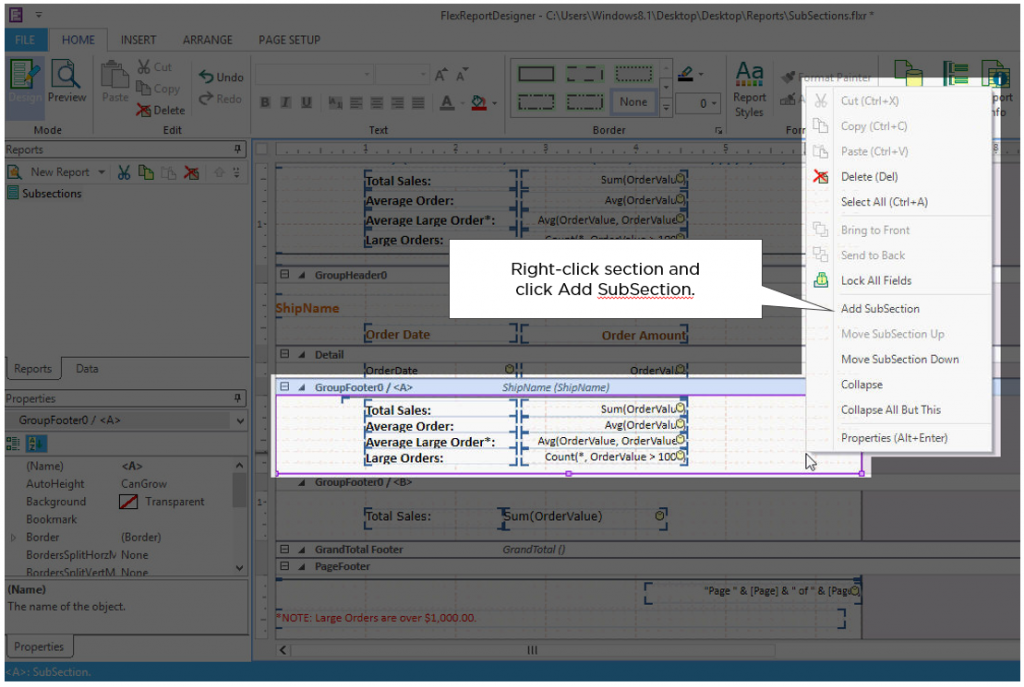1024x687 pixels.
Task: Cut selection in Edit group
Action: pyautogui.click(x=154, y=67)
